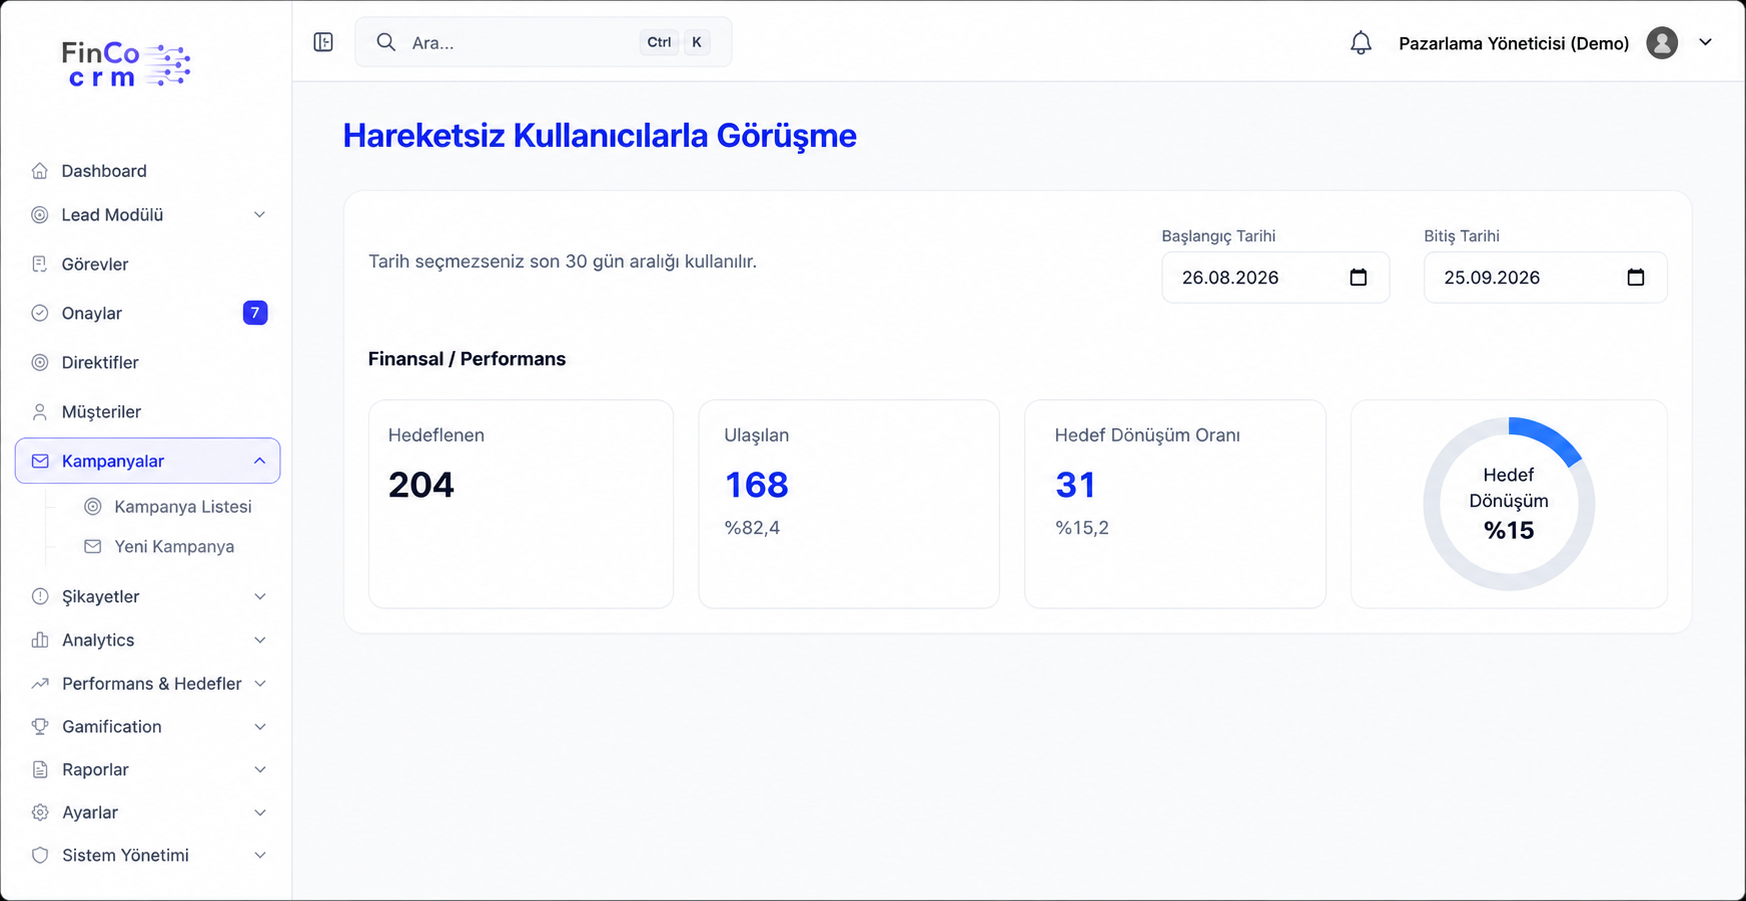
Task: Click the Onaylar badge showing 7
Action: tap(255, 313)
